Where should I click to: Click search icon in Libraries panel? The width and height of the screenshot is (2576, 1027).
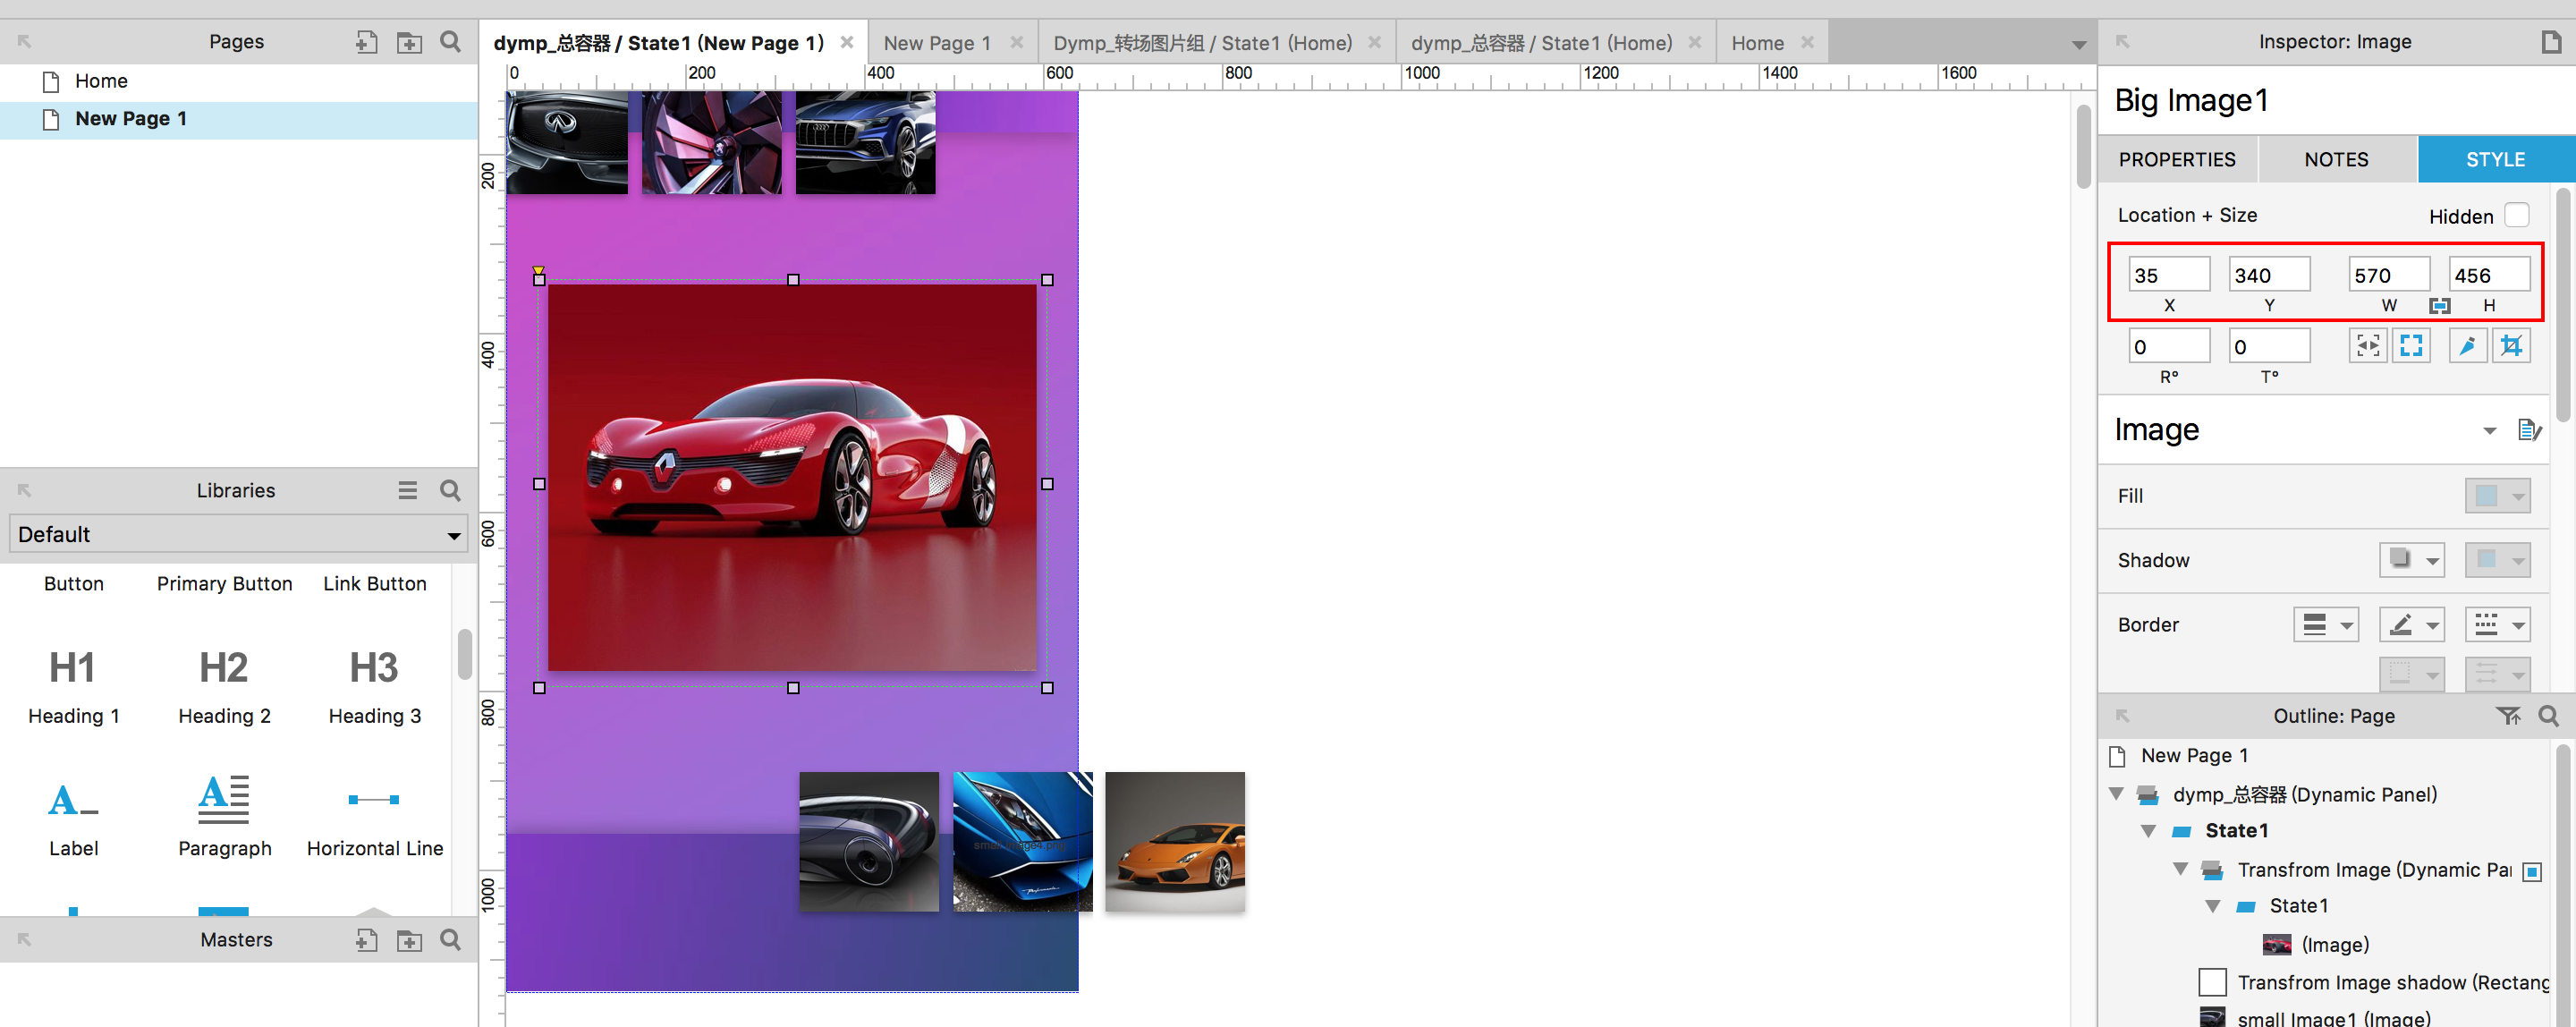click(450, 490)
